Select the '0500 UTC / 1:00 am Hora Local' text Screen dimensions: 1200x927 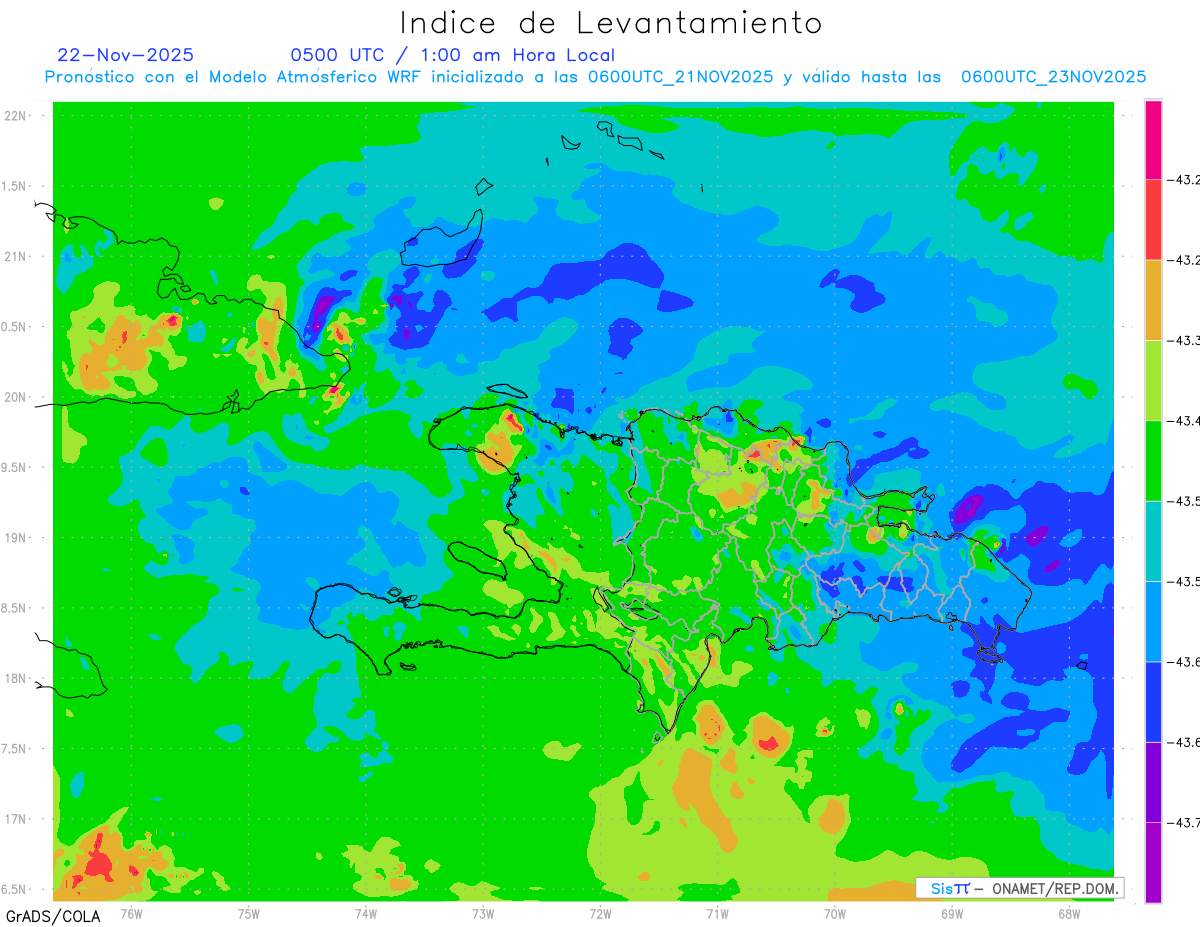pyautogui.click(x=452, y=55)
